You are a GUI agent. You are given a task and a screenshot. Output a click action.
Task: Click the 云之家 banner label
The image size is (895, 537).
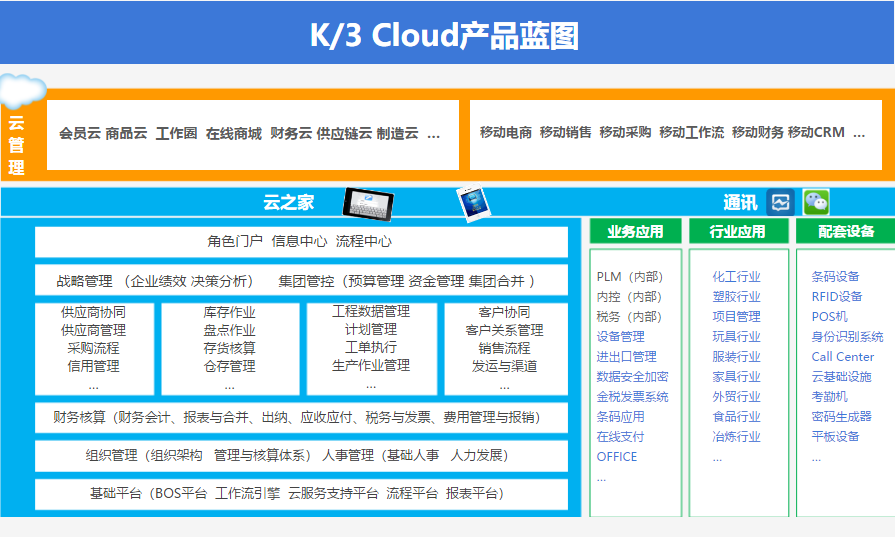(x=288, y=202)
